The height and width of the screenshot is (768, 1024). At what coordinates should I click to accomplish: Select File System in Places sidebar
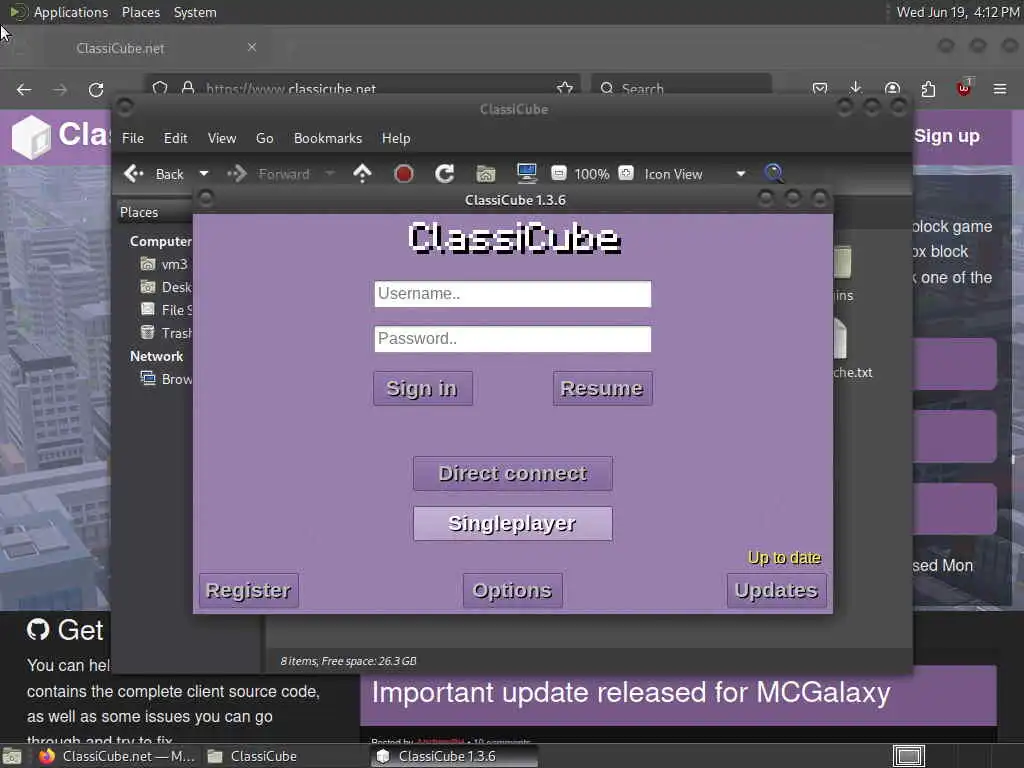(x=166, y=310)
